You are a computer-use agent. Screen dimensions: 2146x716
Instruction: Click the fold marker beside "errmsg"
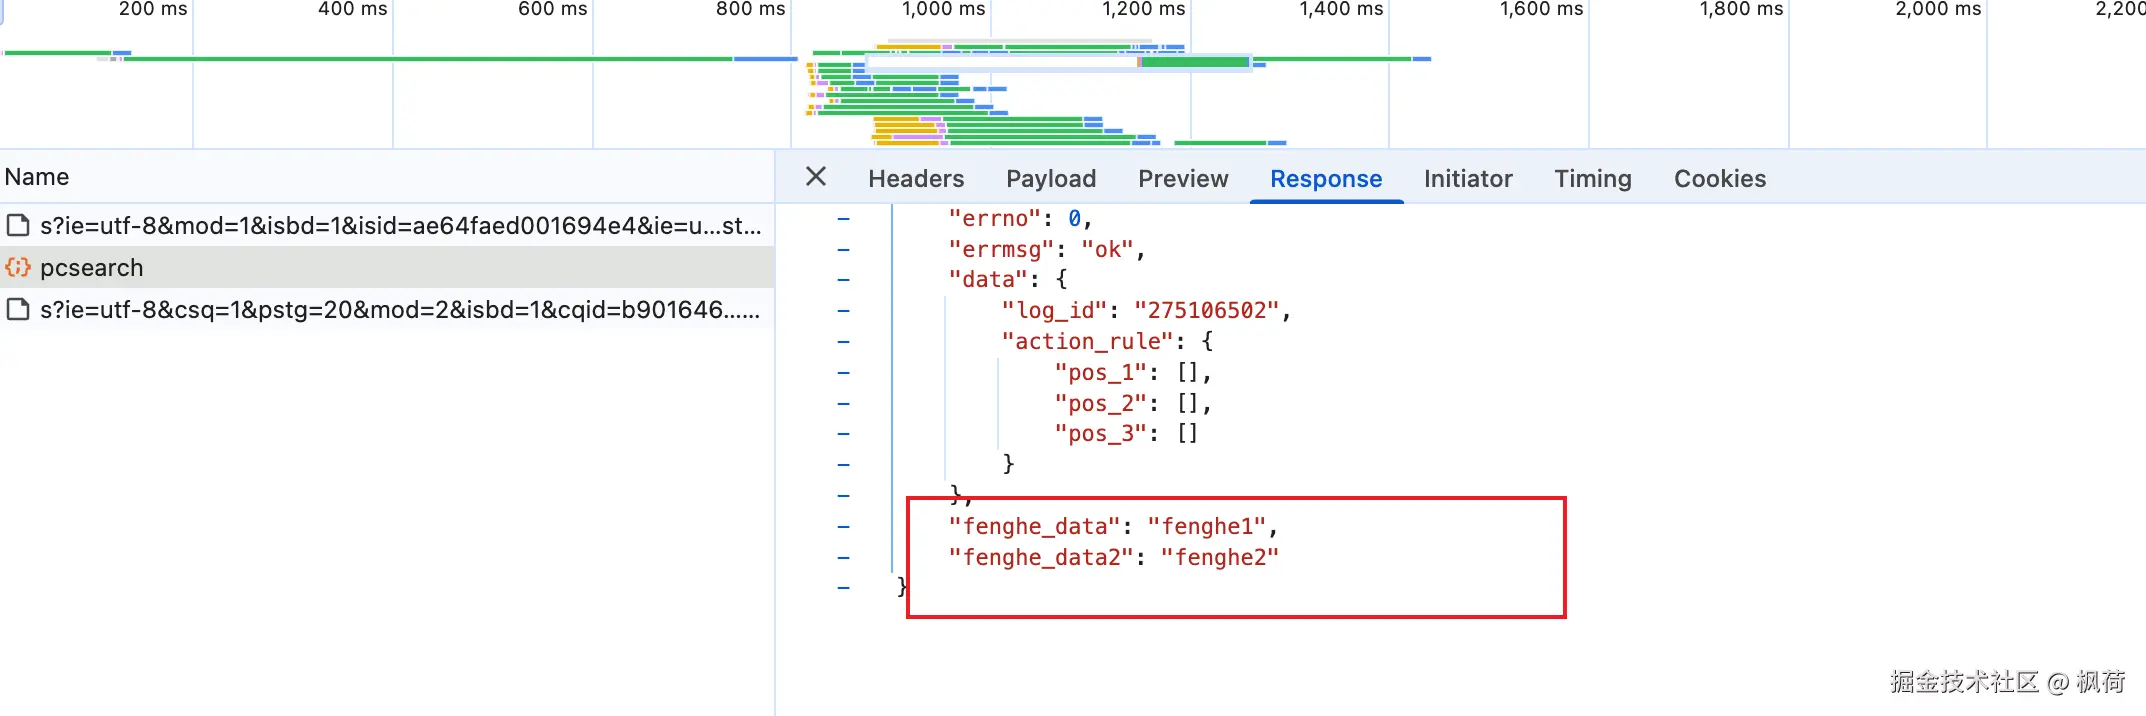[x=844, y=249]
